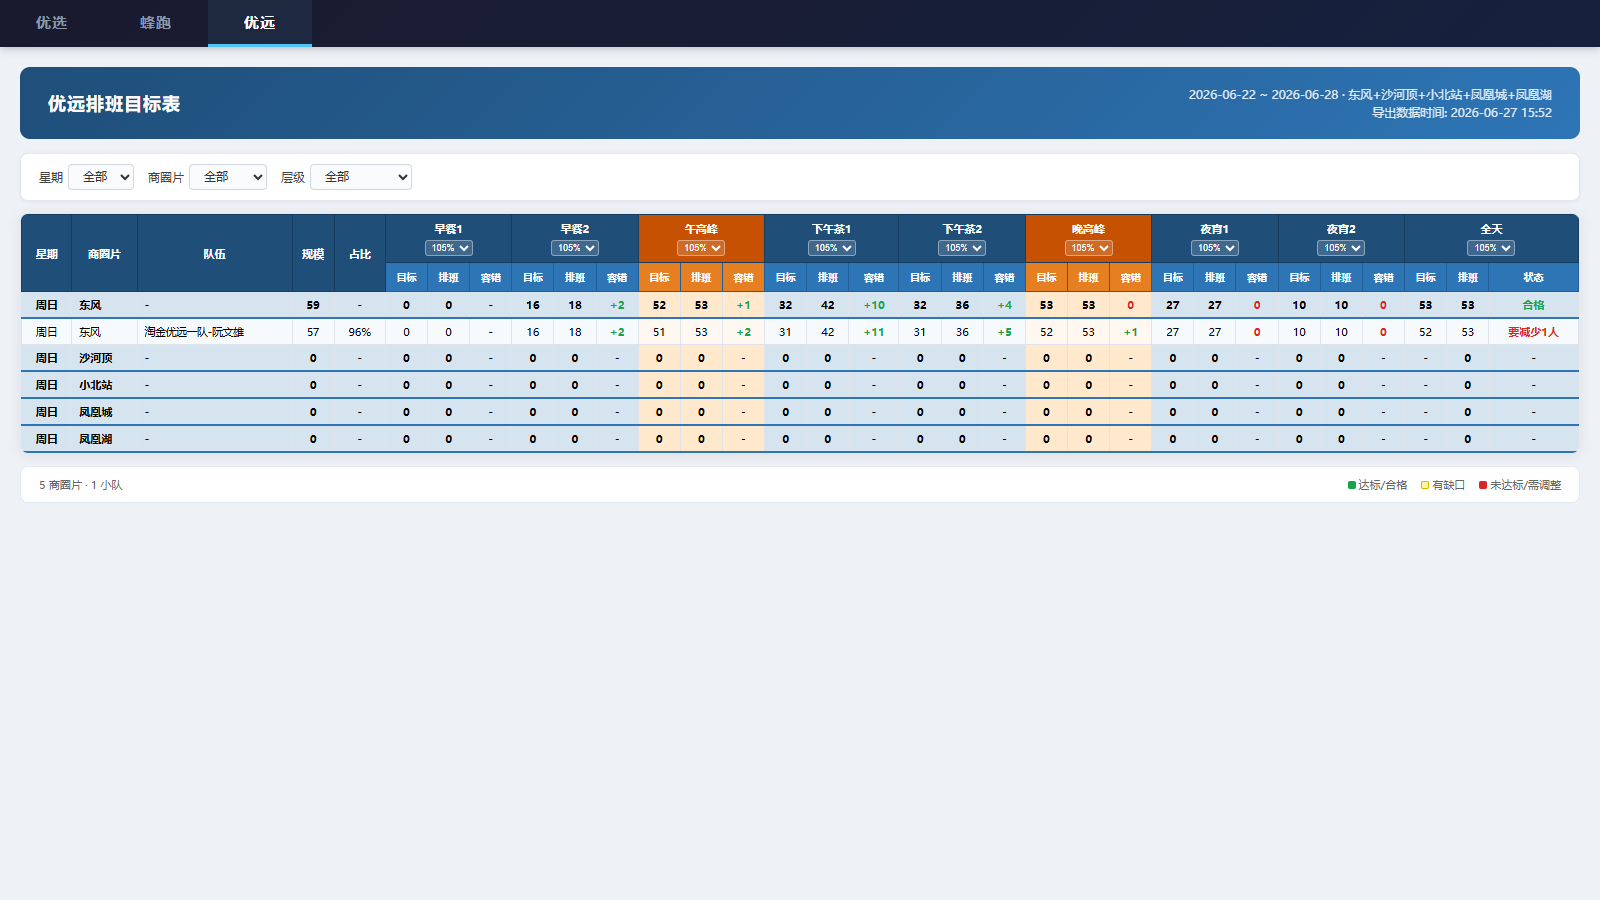Screen dimensions: 1600x900
Task: Click the 沙河顶 row label
Action: [x=96, y=358]
